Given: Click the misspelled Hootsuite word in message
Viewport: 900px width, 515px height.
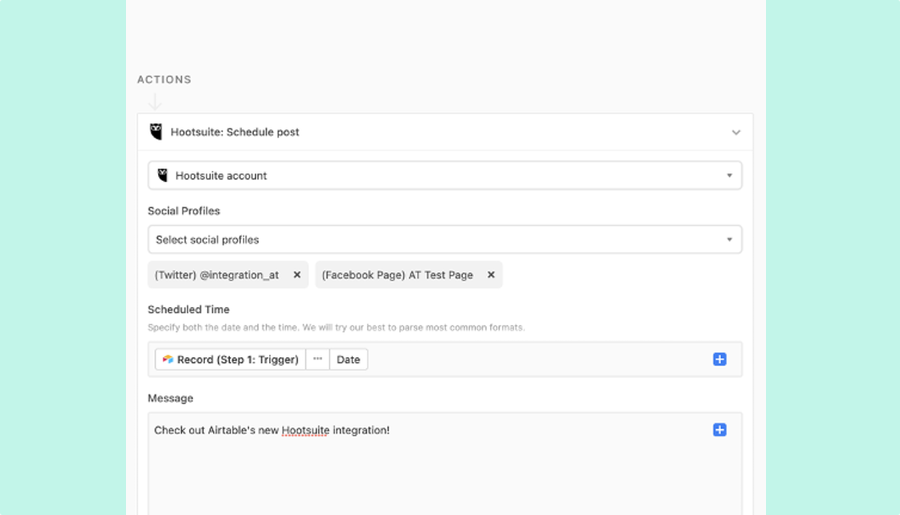Looking at the screenshot, I should pos(305,430).
